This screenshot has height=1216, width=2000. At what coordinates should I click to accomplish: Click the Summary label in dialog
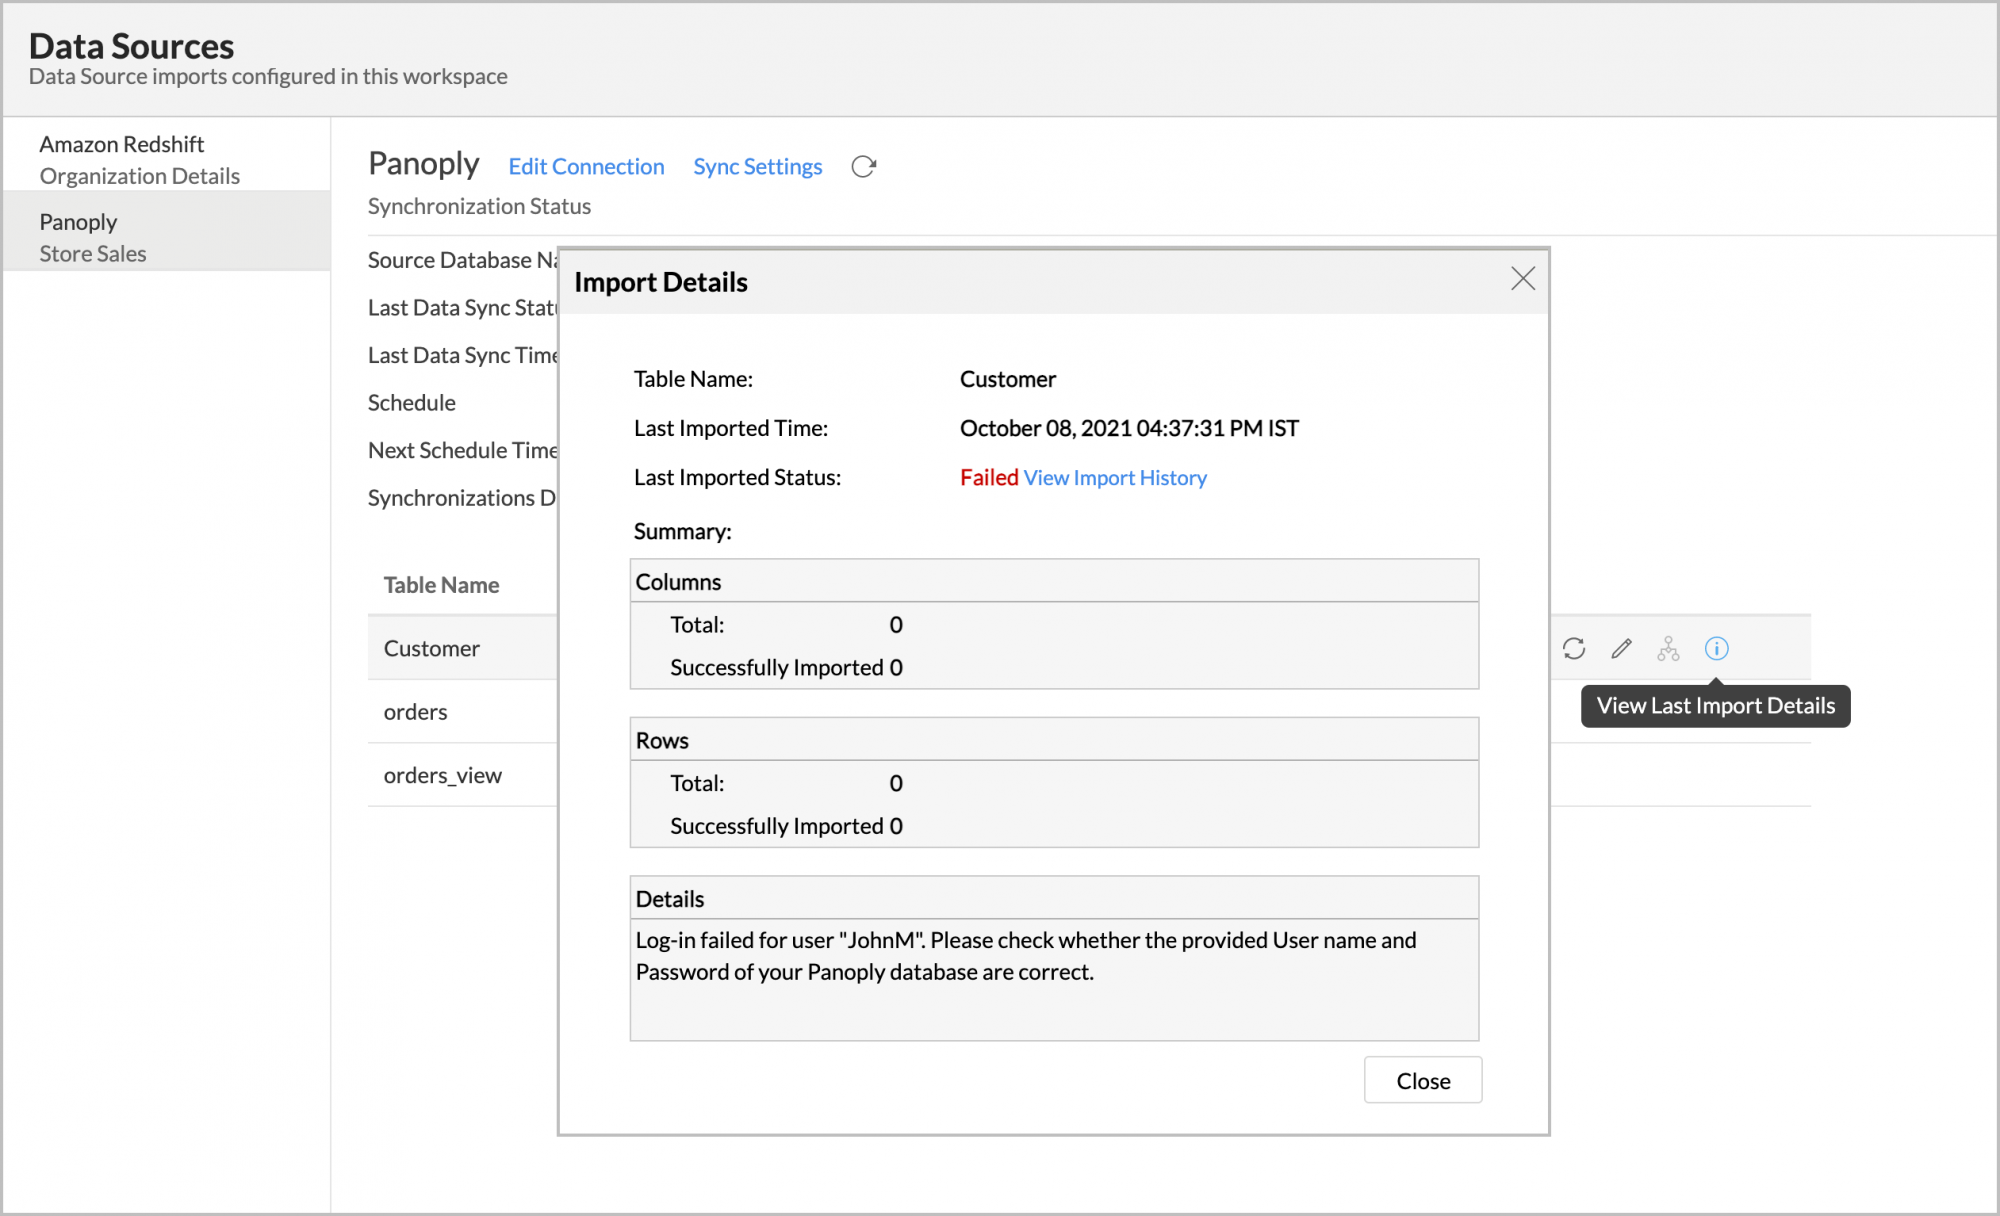(x=683, y=532)
